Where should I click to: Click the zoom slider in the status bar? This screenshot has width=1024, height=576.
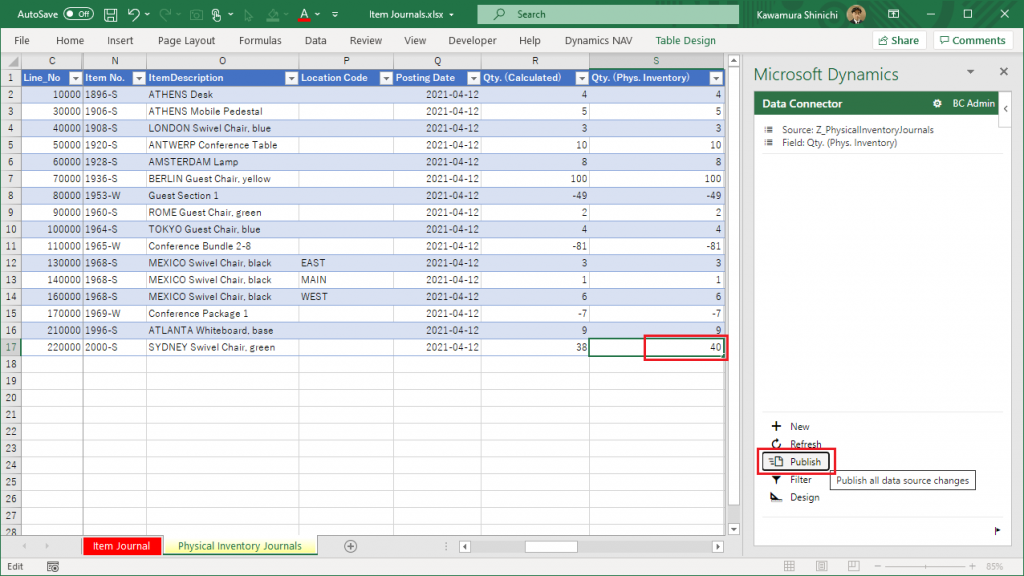pyautogui.click(x=925, y=566)
